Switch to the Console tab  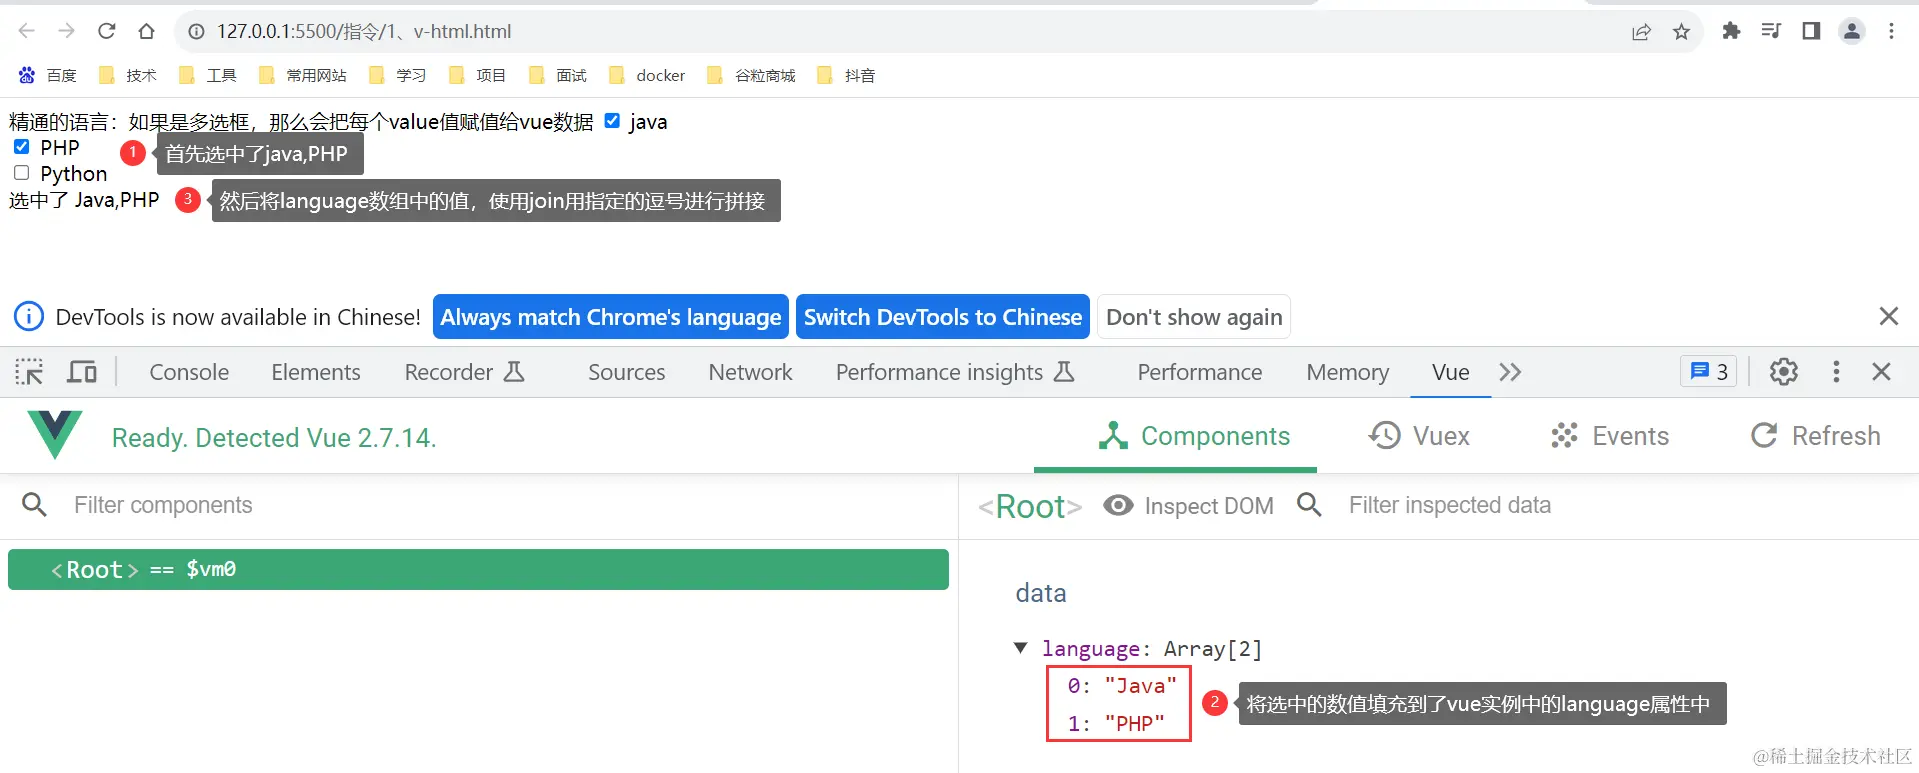coord(189,372)
